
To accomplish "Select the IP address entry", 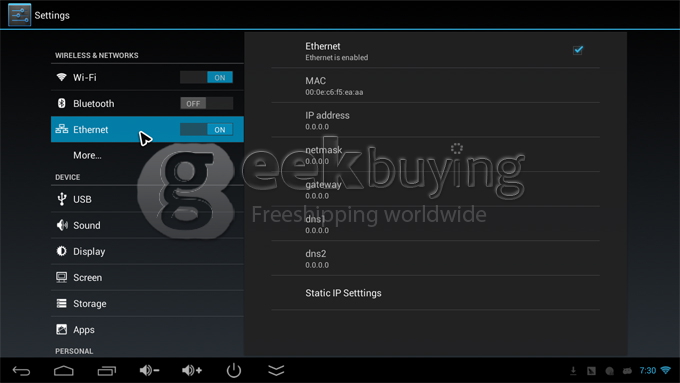I will tap(435, 120).
